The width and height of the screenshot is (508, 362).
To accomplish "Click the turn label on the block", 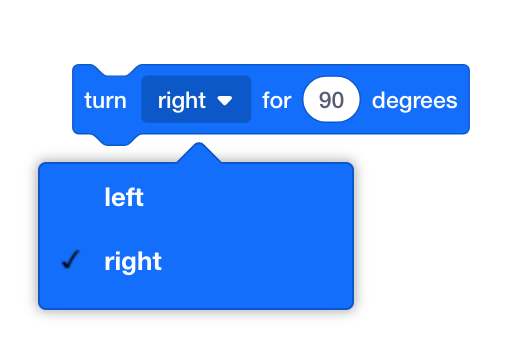I will coord(105,100).
